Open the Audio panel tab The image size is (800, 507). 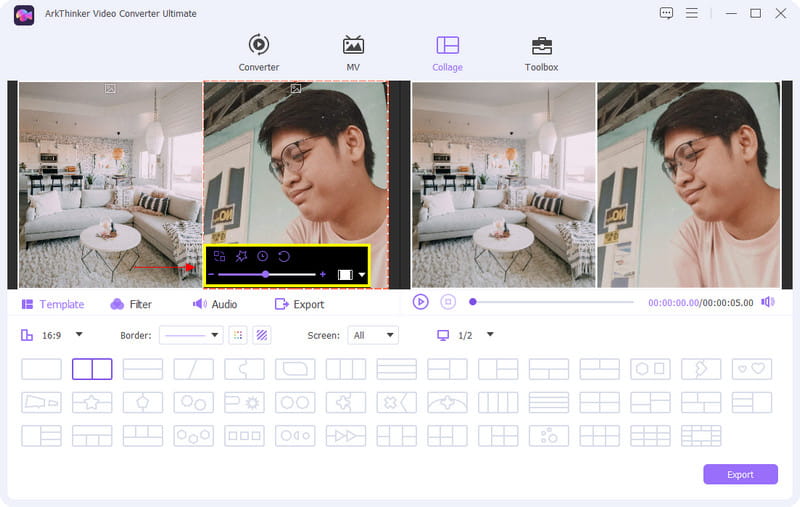[215, 305]
